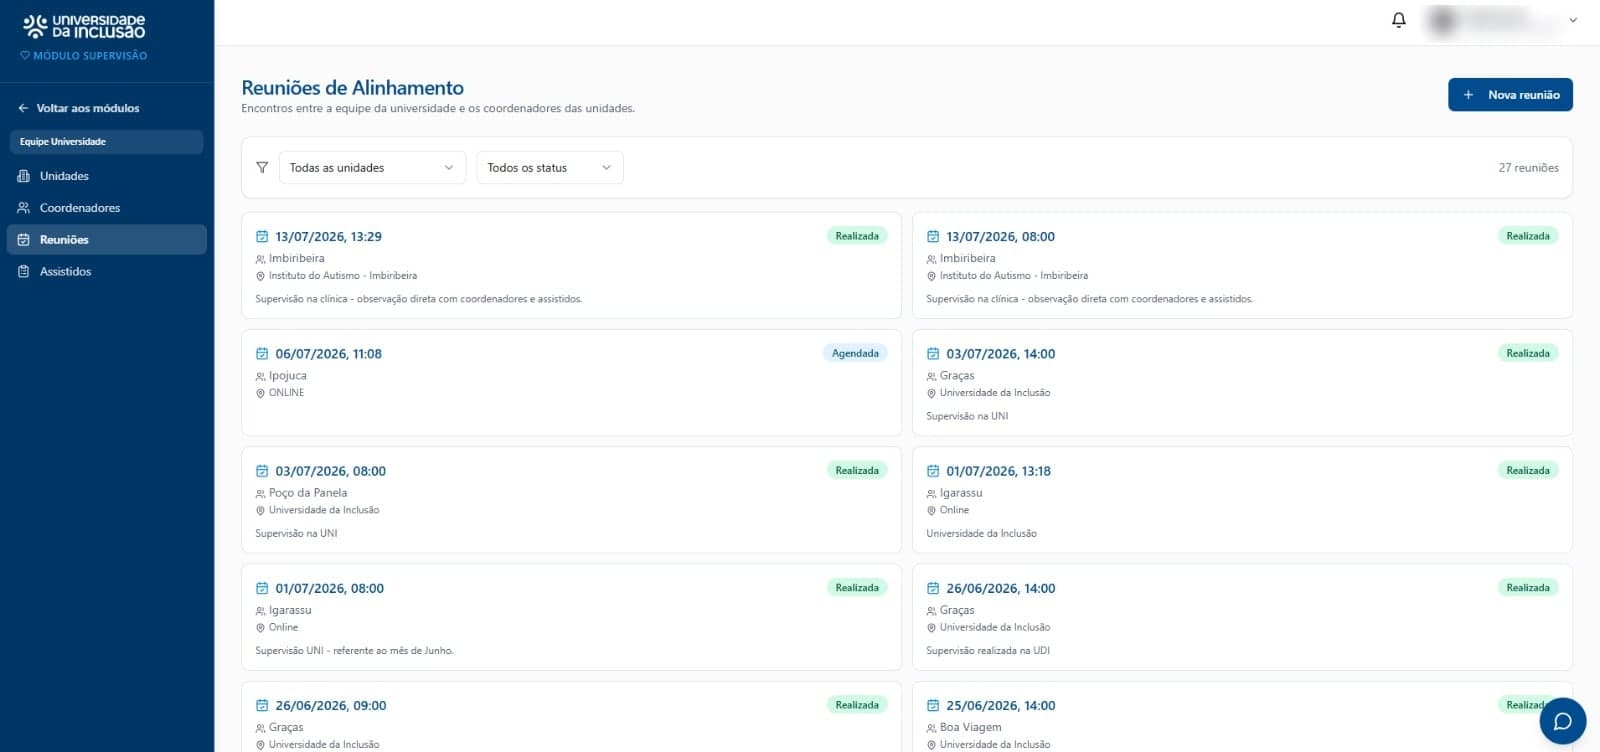Open the 06/07/2026, 11:08 meeting title
The image size is (1600, 752).
coord(328,354)
